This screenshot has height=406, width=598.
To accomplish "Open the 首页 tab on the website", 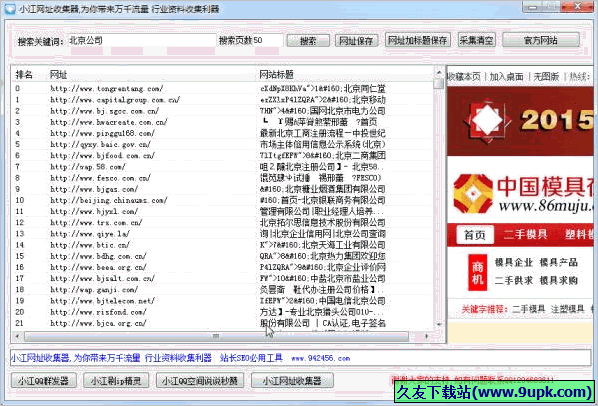I will pyautogui.click(x=475, y=235).
